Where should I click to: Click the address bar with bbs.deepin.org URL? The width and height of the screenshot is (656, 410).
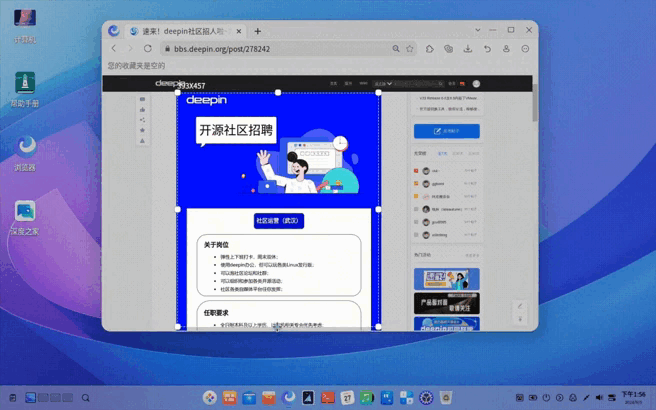click(x=289, y=49)
